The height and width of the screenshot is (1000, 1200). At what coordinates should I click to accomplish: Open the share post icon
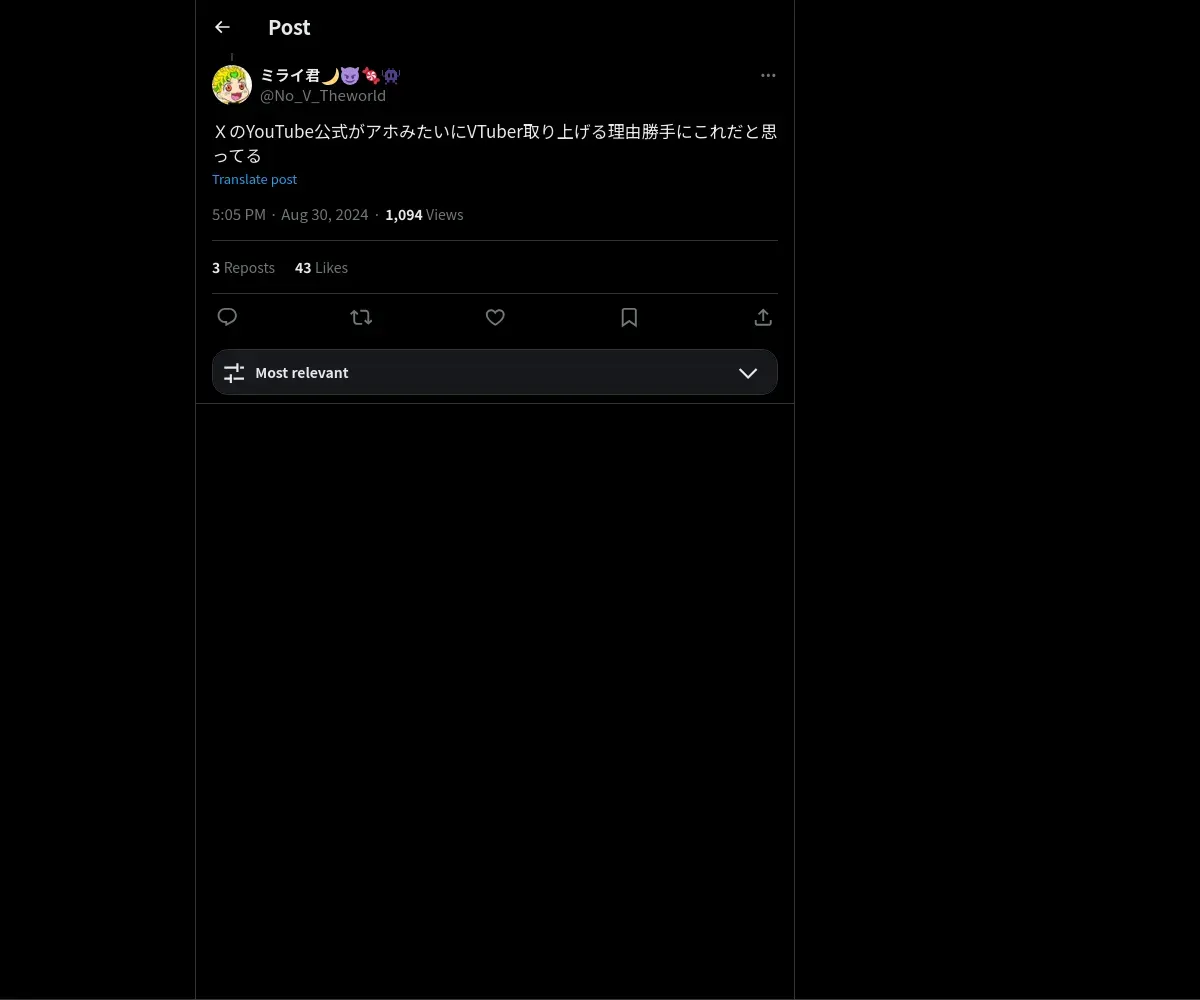pyautogui.click(x=763, y=317)
